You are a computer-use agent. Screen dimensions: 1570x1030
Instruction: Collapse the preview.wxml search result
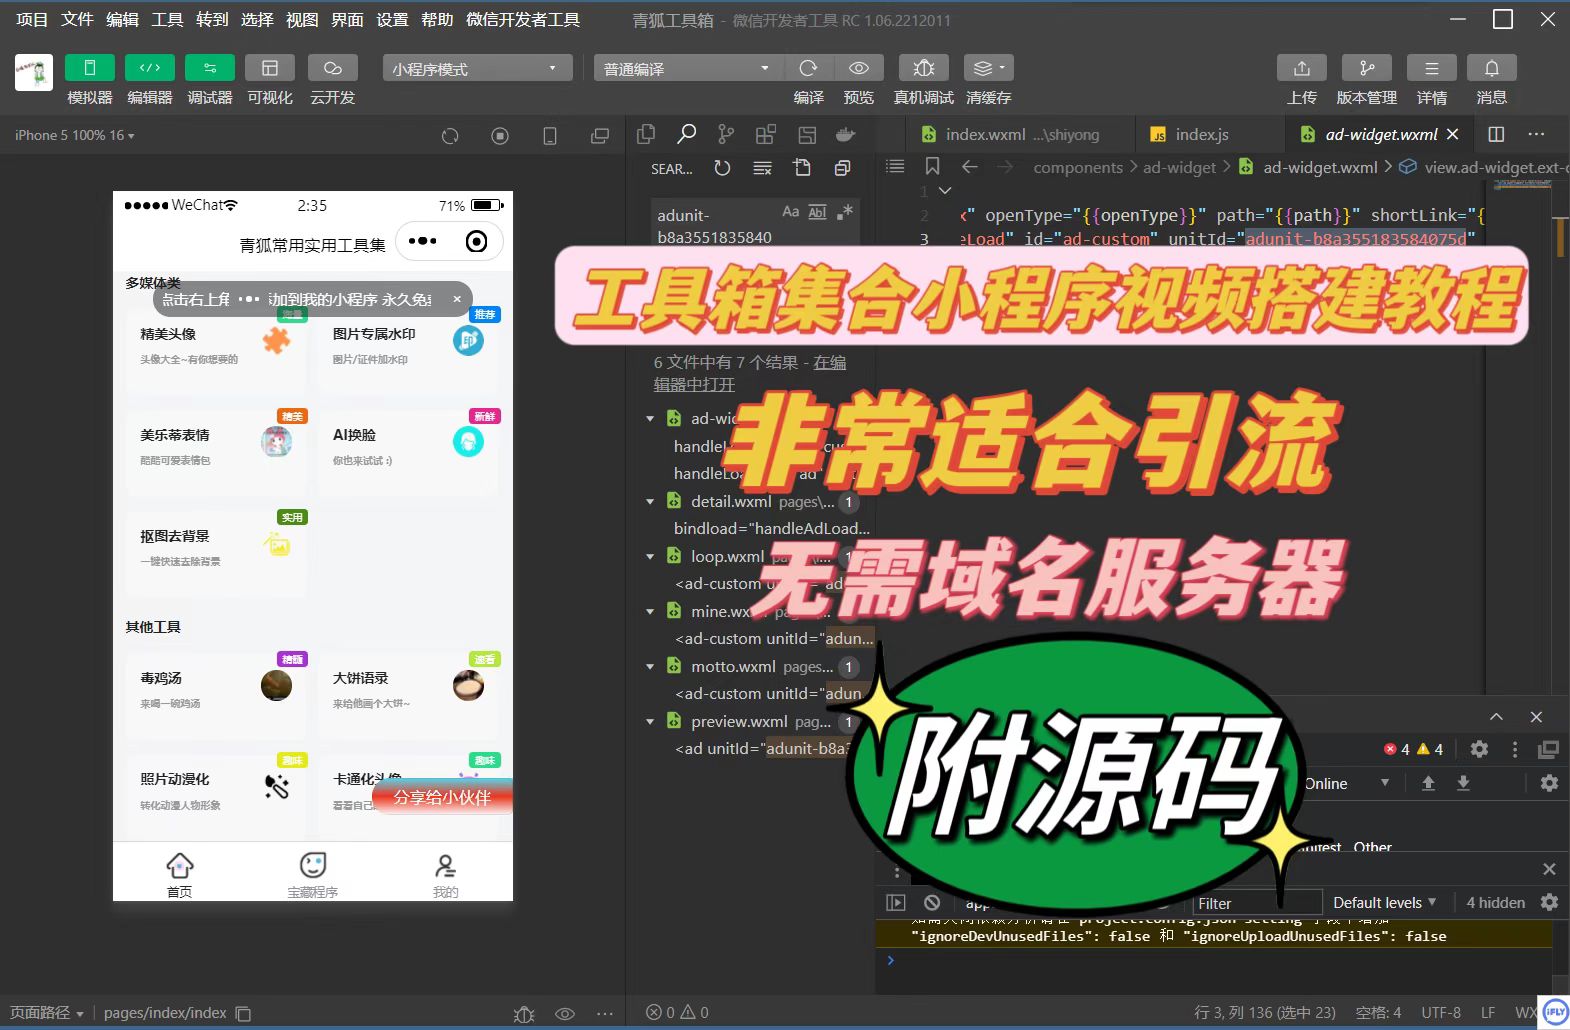click(650, 721)
